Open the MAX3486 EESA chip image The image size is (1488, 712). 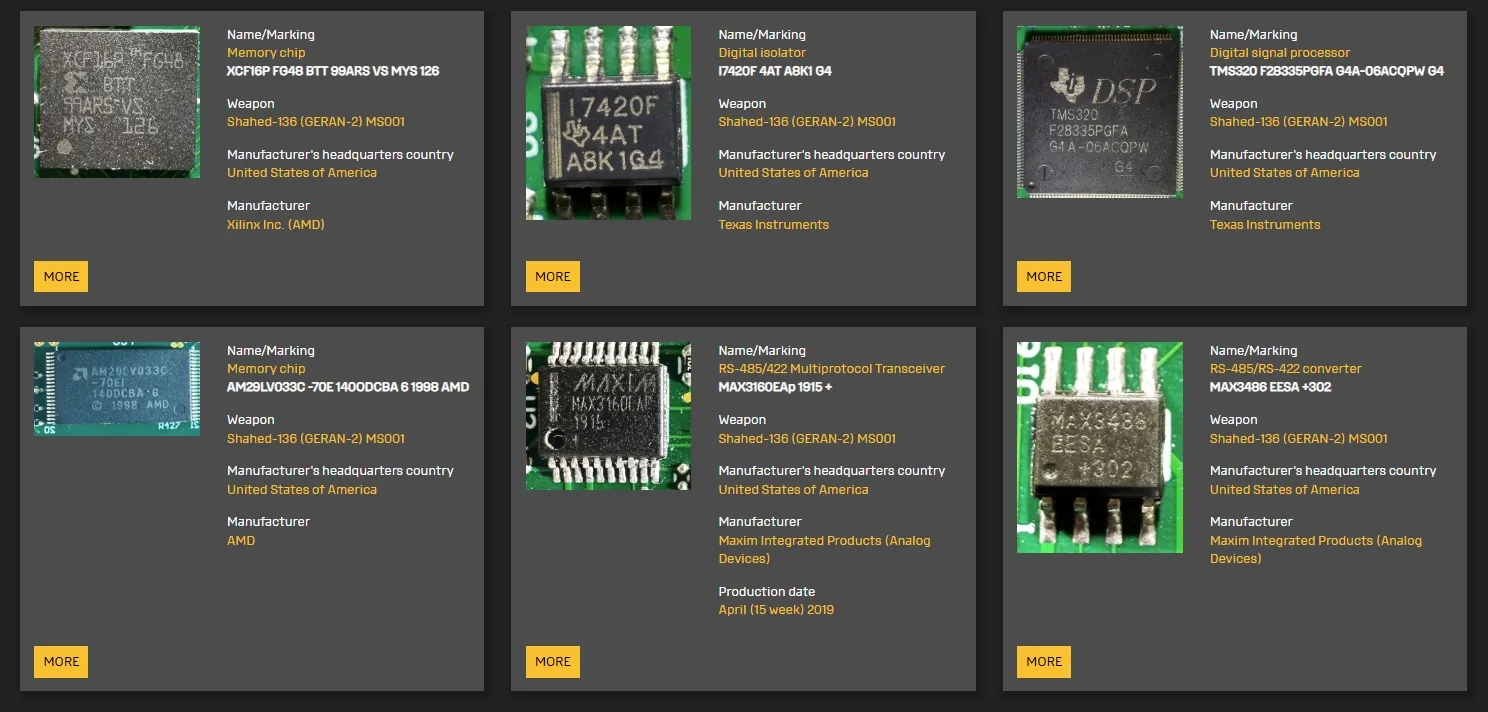tap(1099, 447)
